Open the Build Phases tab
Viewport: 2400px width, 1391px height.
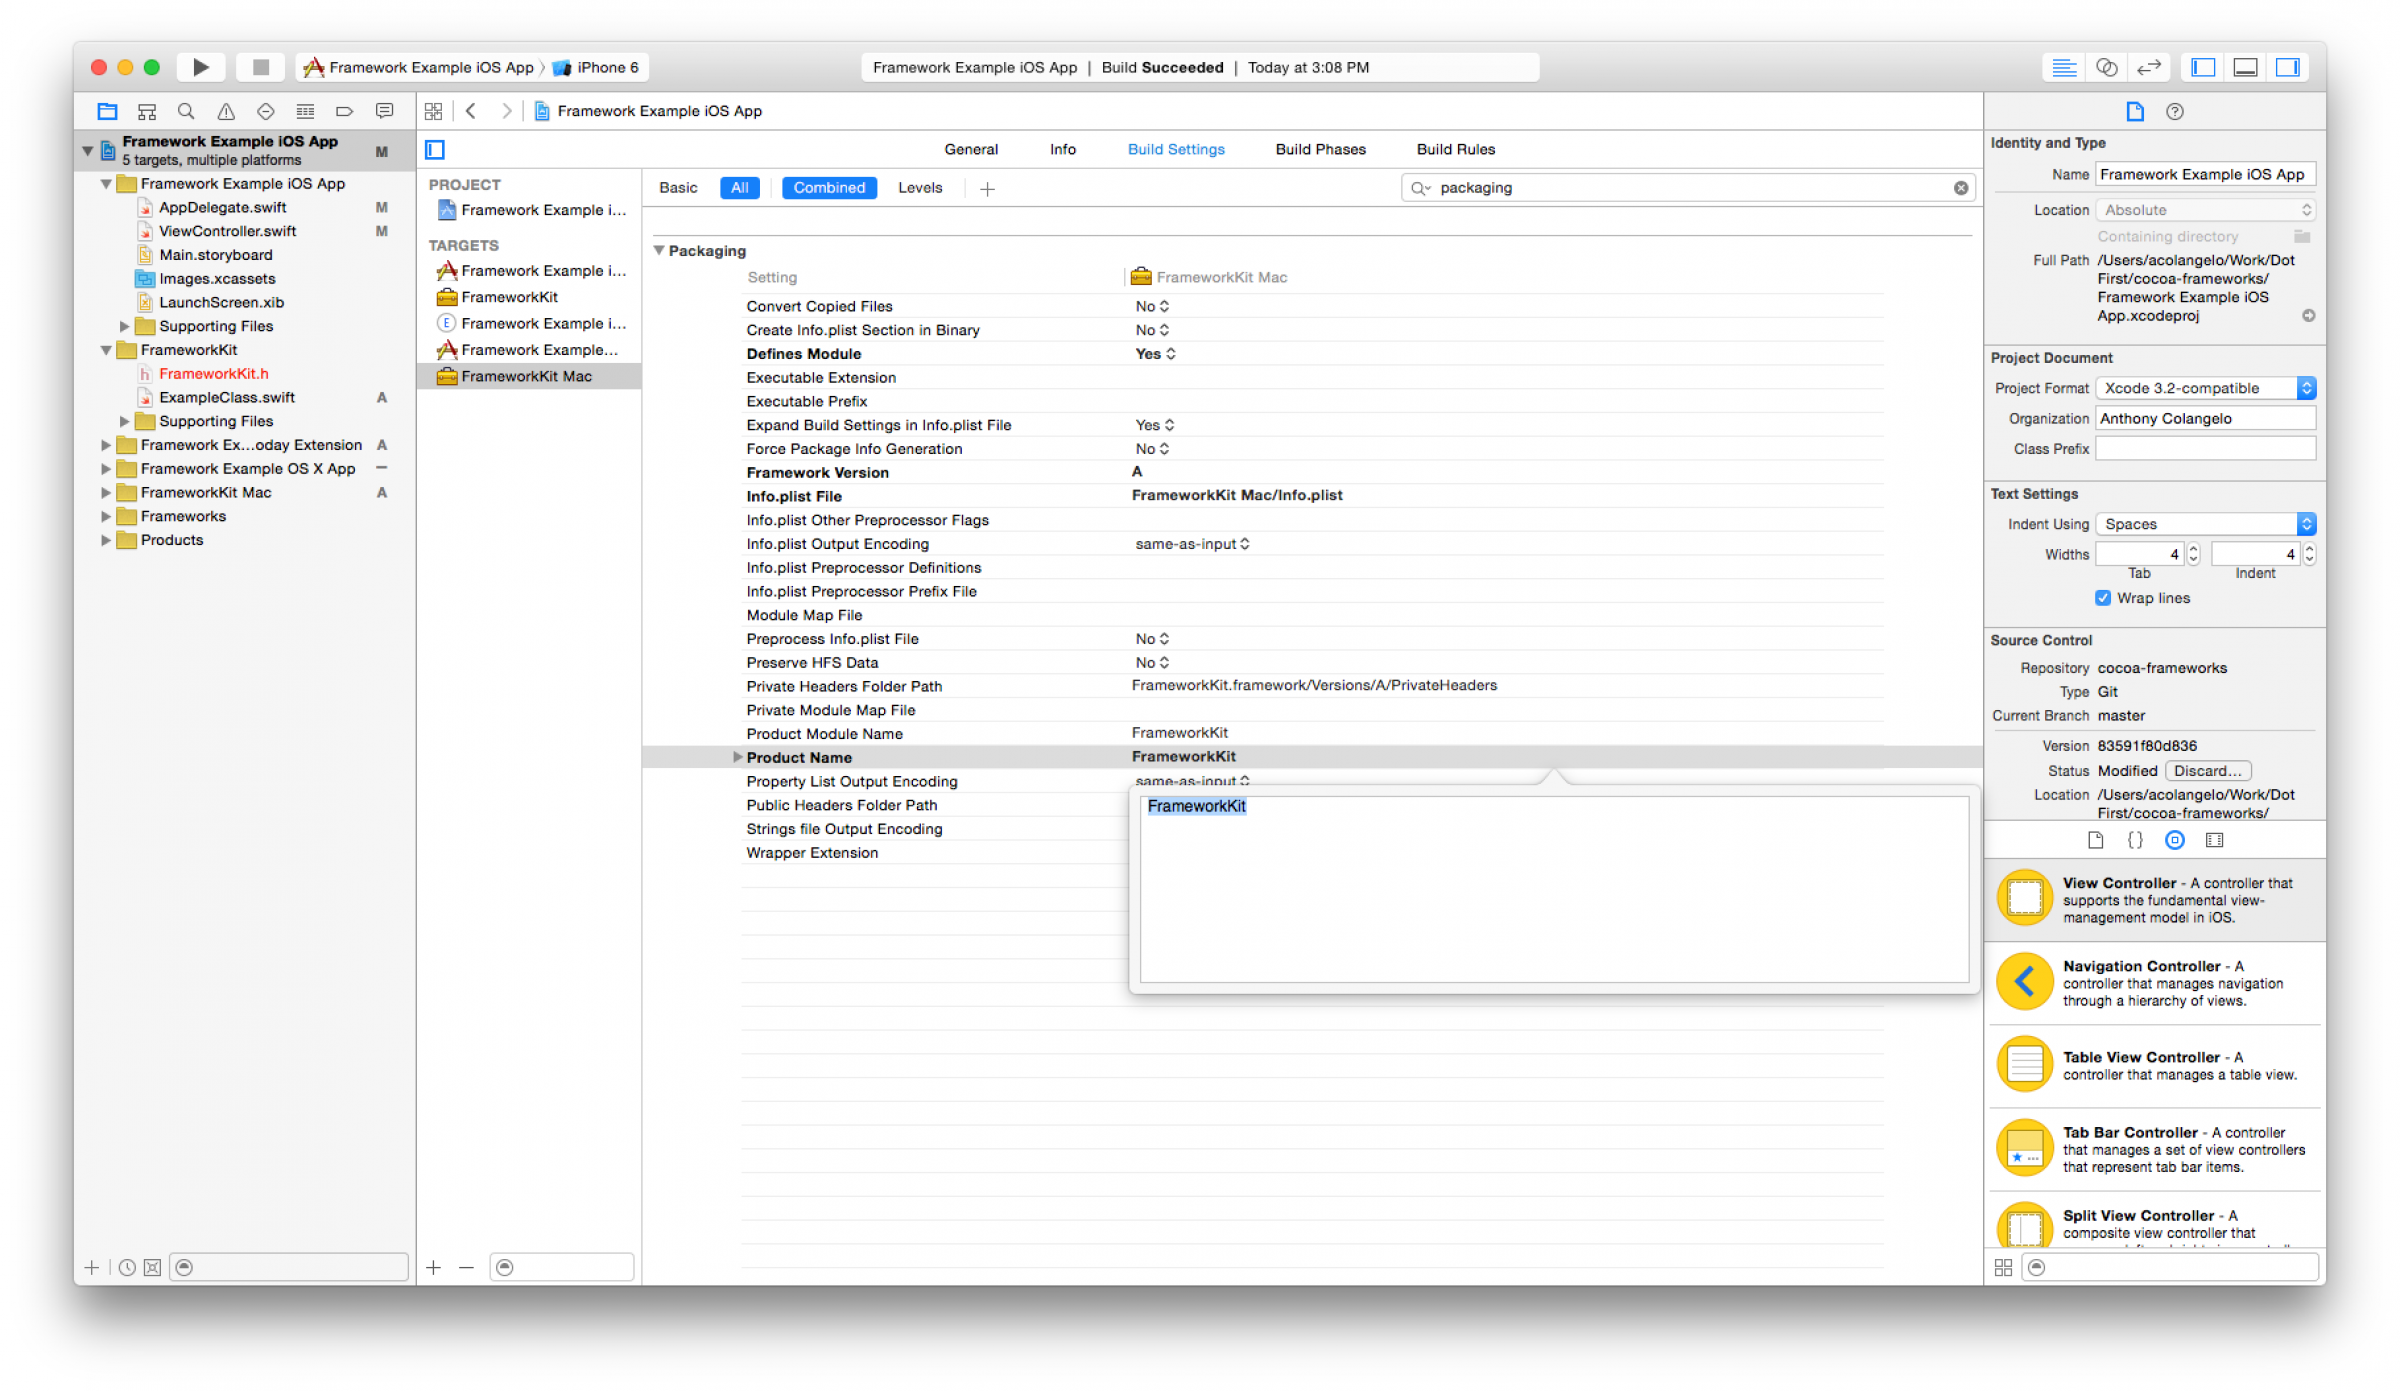point(1320,149)
